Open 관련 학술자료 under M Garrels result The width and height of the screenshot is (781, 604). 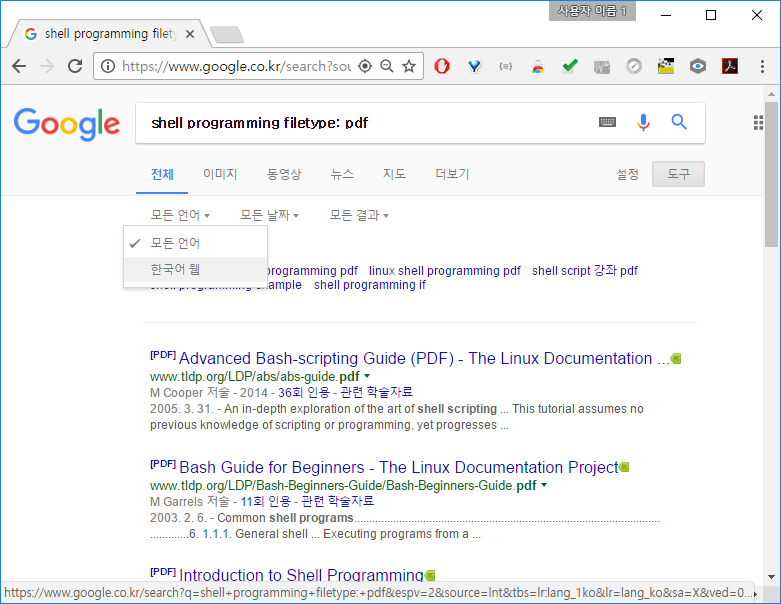coord(338,501)
